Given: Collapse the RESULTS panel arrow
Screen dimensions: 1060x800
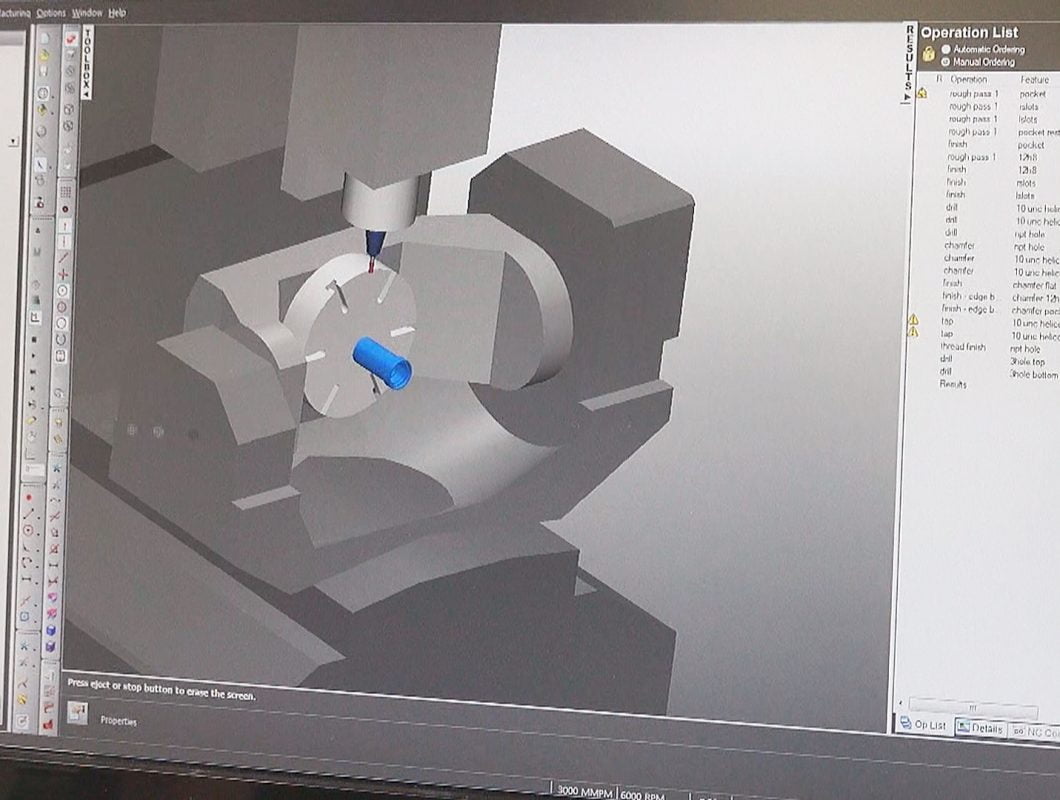Looking at the screenshot, I should coord(908,97).
